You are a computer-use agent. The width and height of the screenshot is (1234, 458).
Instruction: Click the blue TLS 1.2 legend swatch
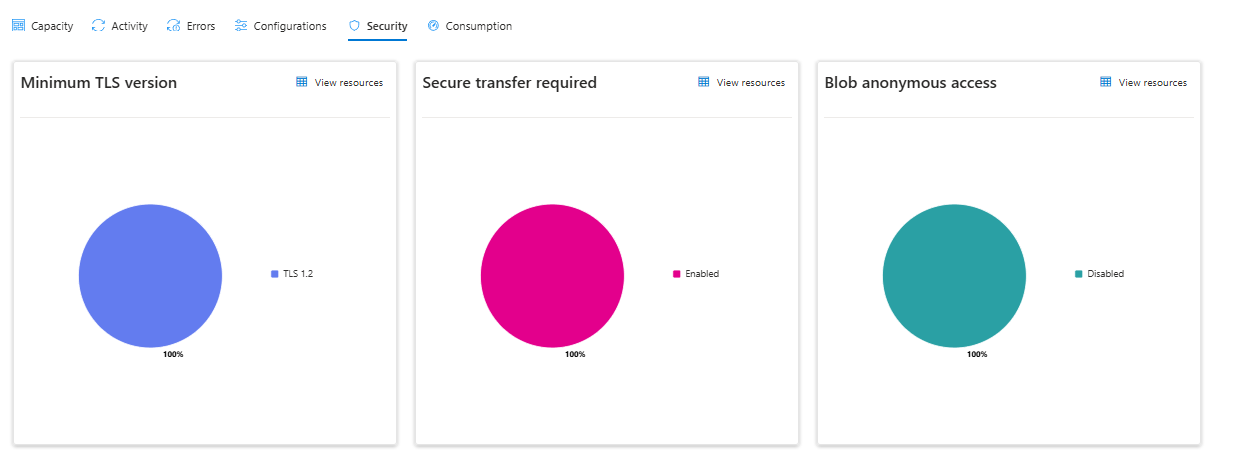coord(275,274)
